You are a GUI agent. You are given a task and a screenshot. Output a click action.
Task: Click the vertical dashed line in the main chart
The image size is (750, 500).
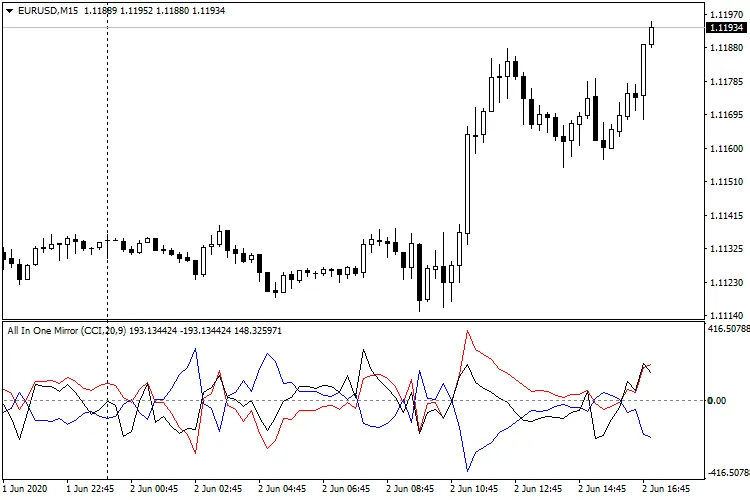(107, 150)
